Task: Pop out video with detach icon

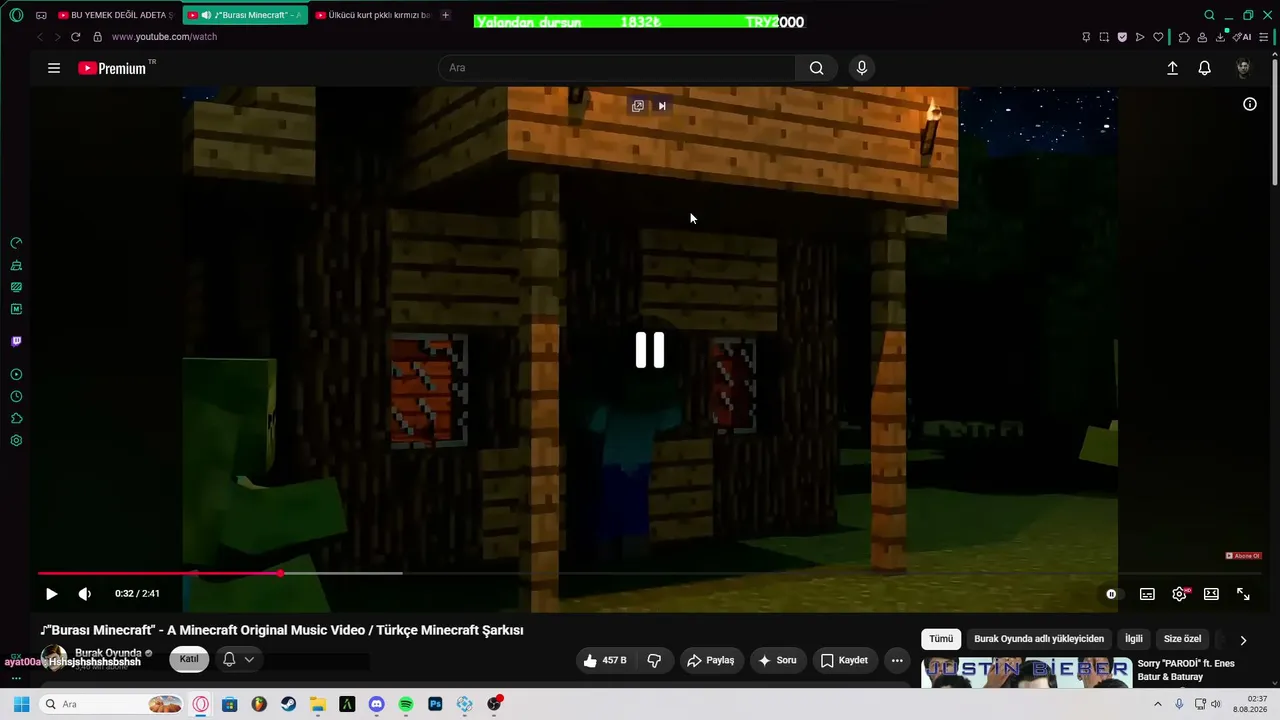Action: pos(638,106)
